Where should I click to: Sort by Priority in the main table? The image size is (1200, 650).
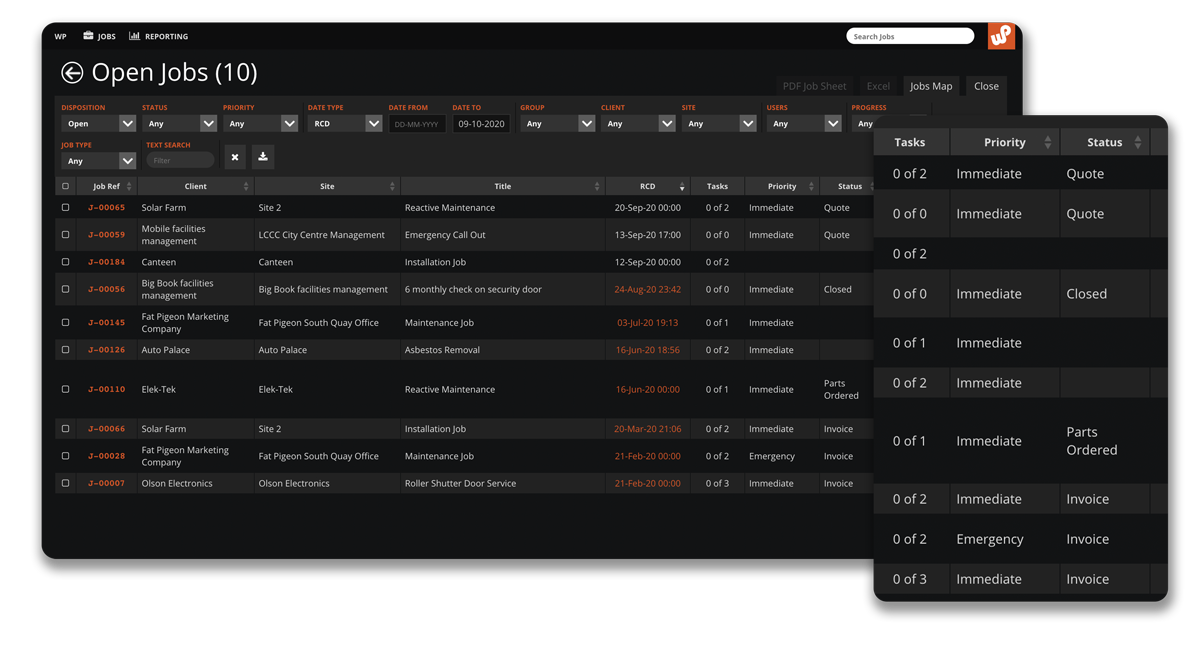782,186
